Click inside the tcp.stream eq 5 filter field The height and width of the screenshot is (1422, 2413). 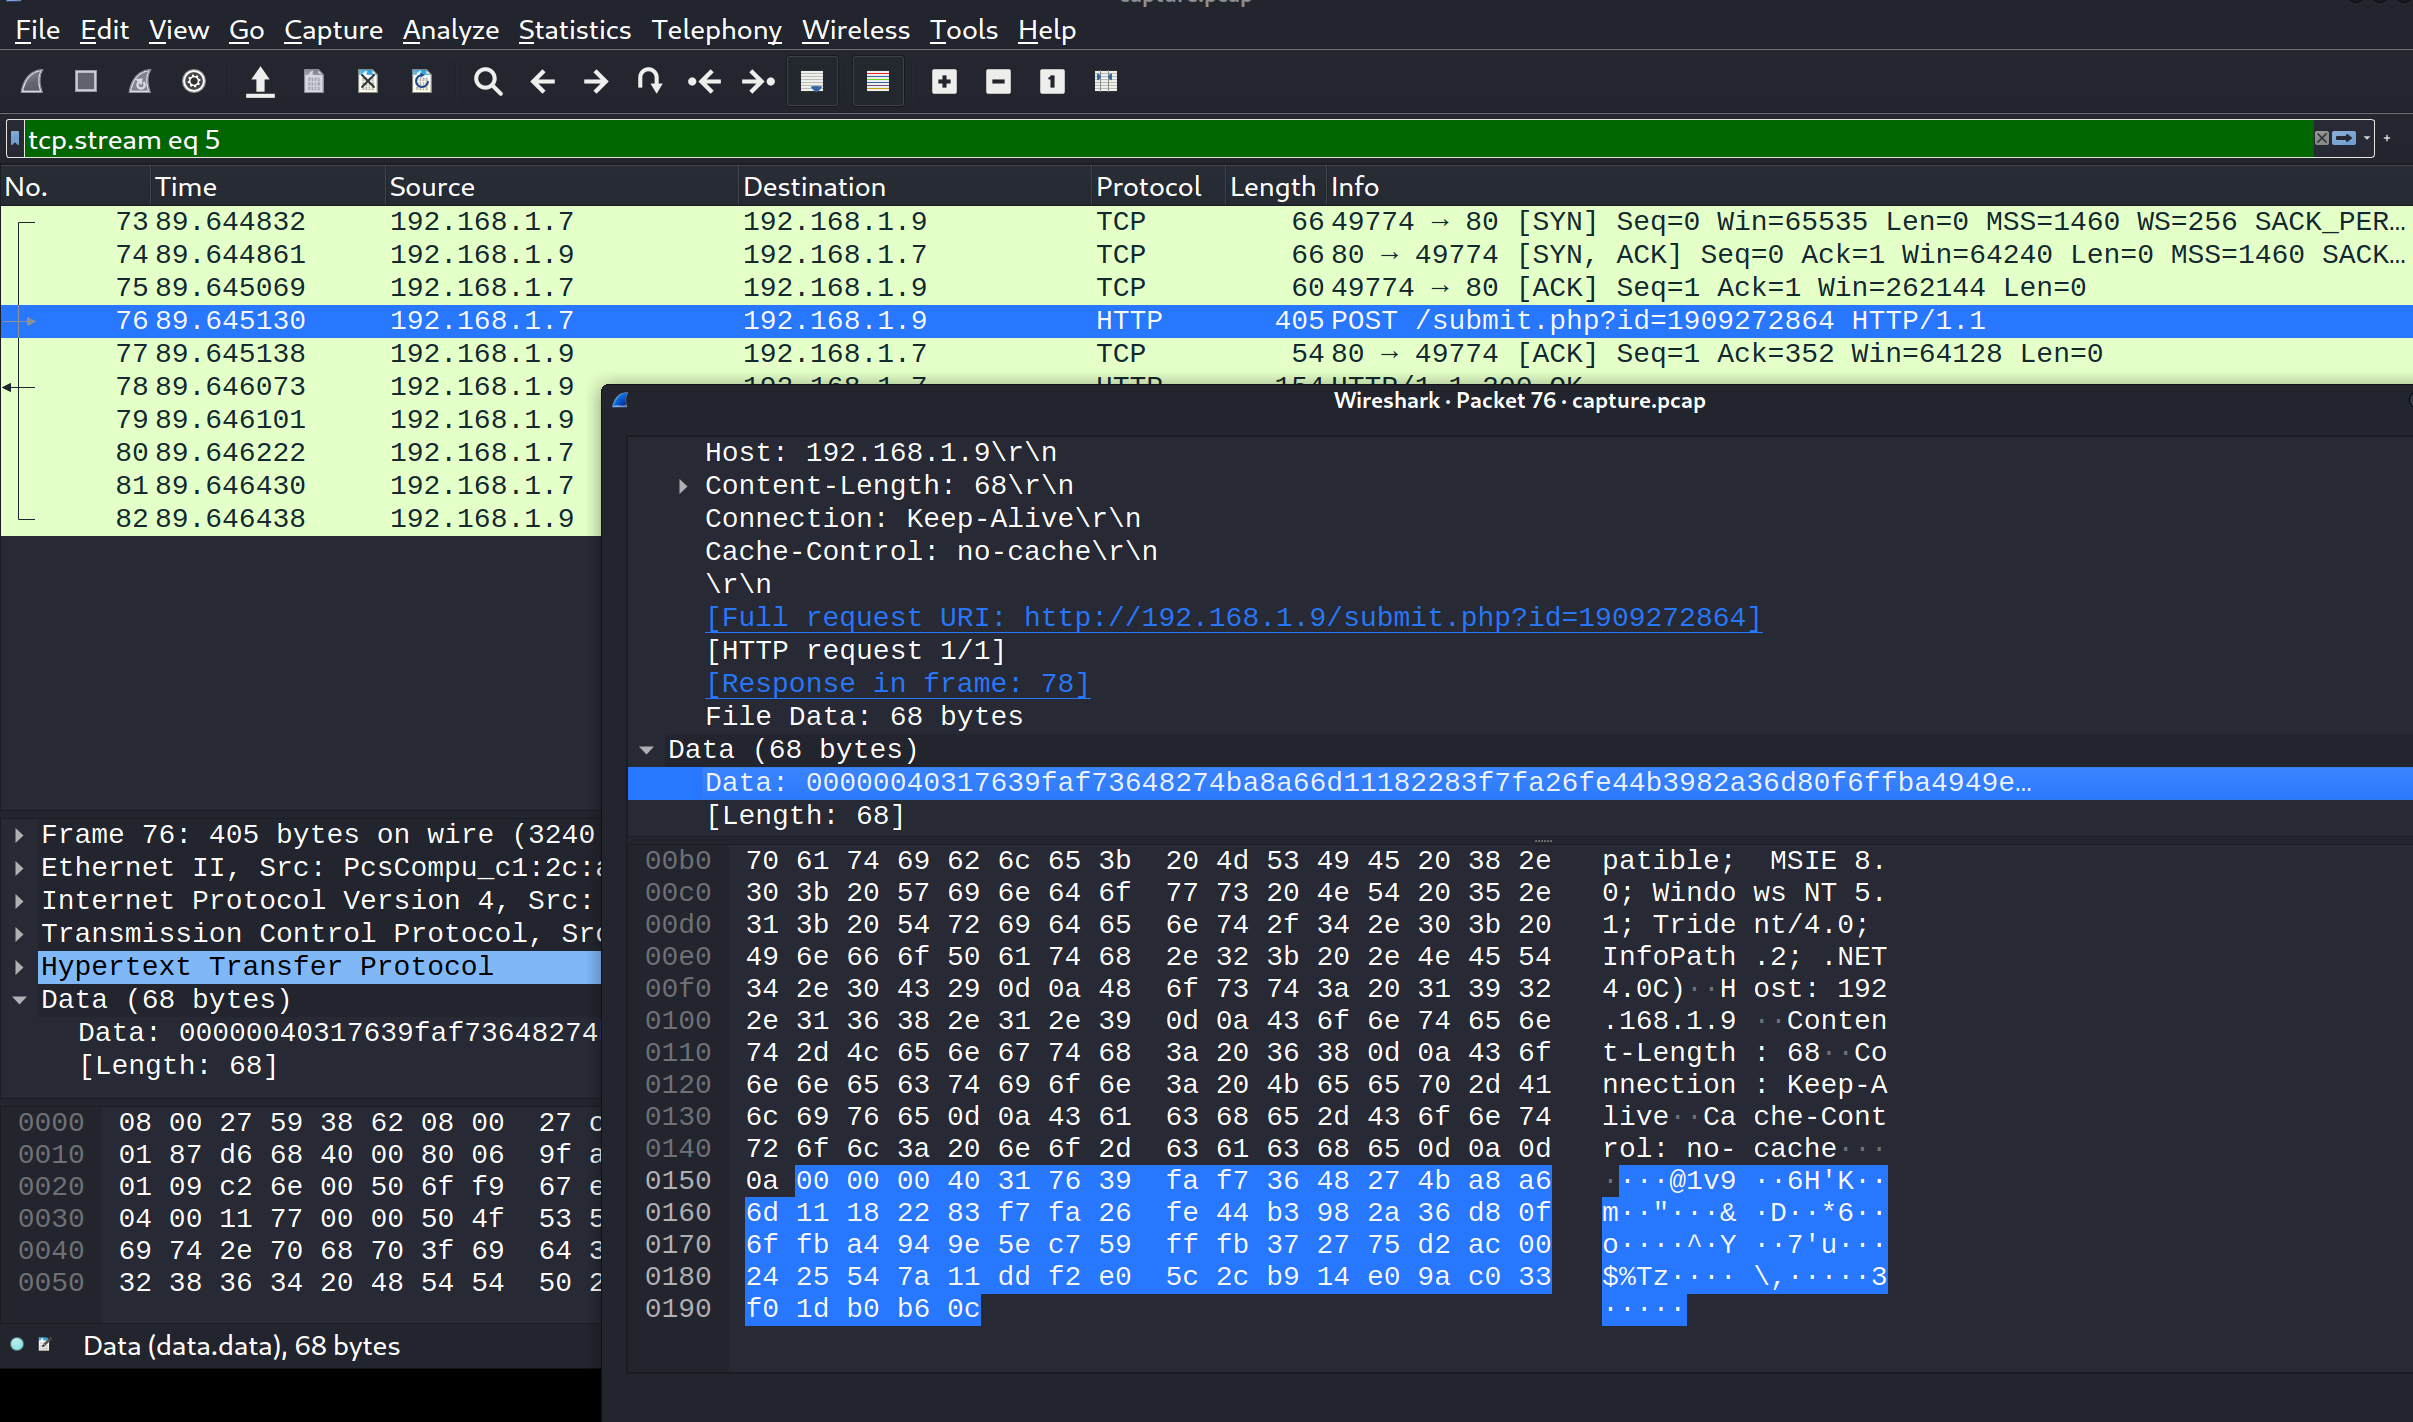coord(1100,139)
